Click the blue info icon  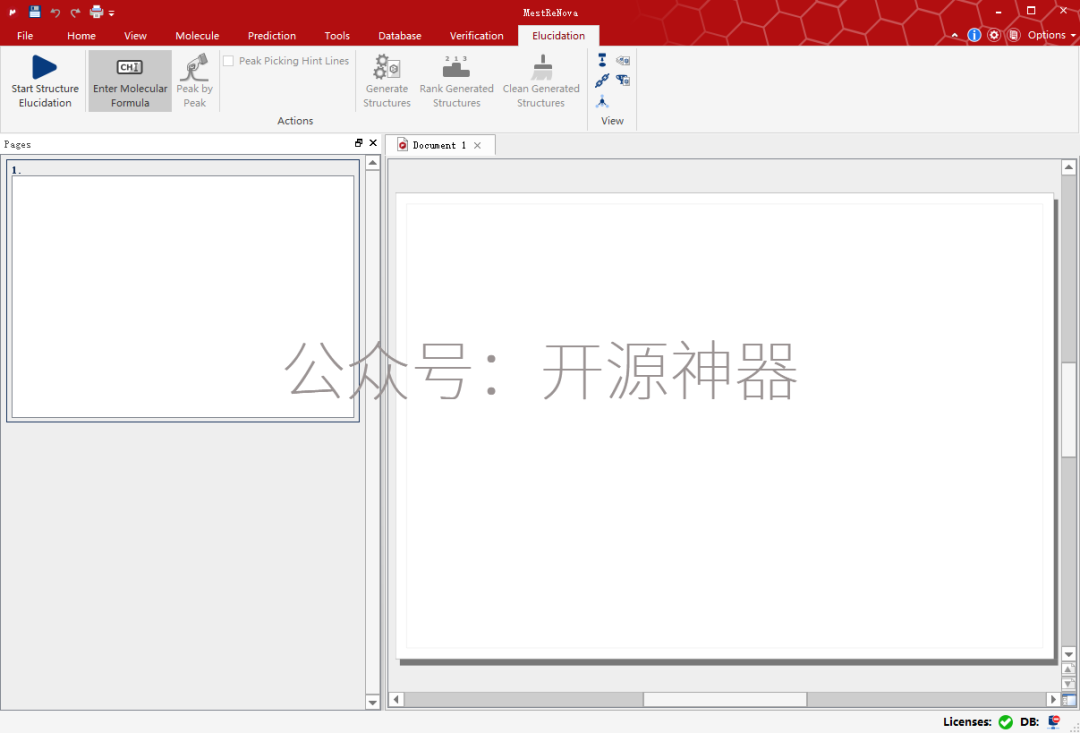(974, 35)
